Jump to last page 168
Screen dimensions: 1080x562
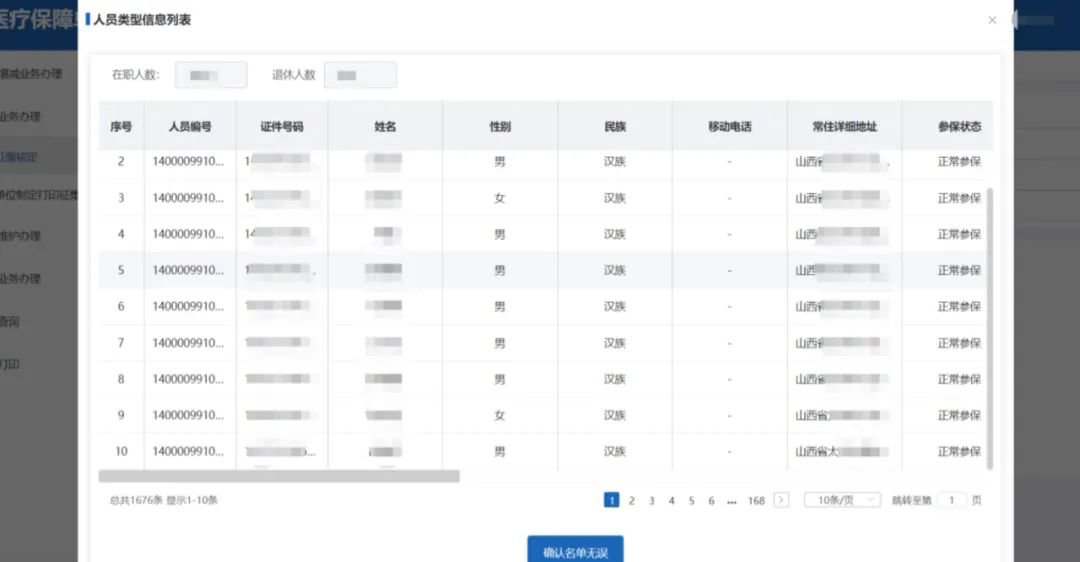[756, 500]
